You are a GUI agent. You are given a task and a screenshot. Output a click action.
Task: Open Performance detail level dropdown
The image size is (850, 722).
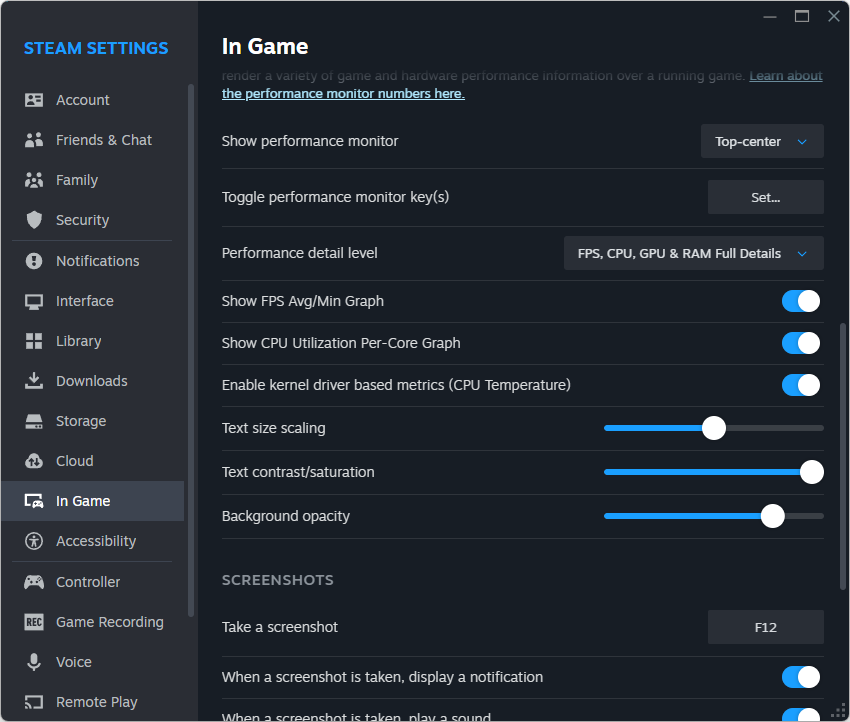coord(693,253)
